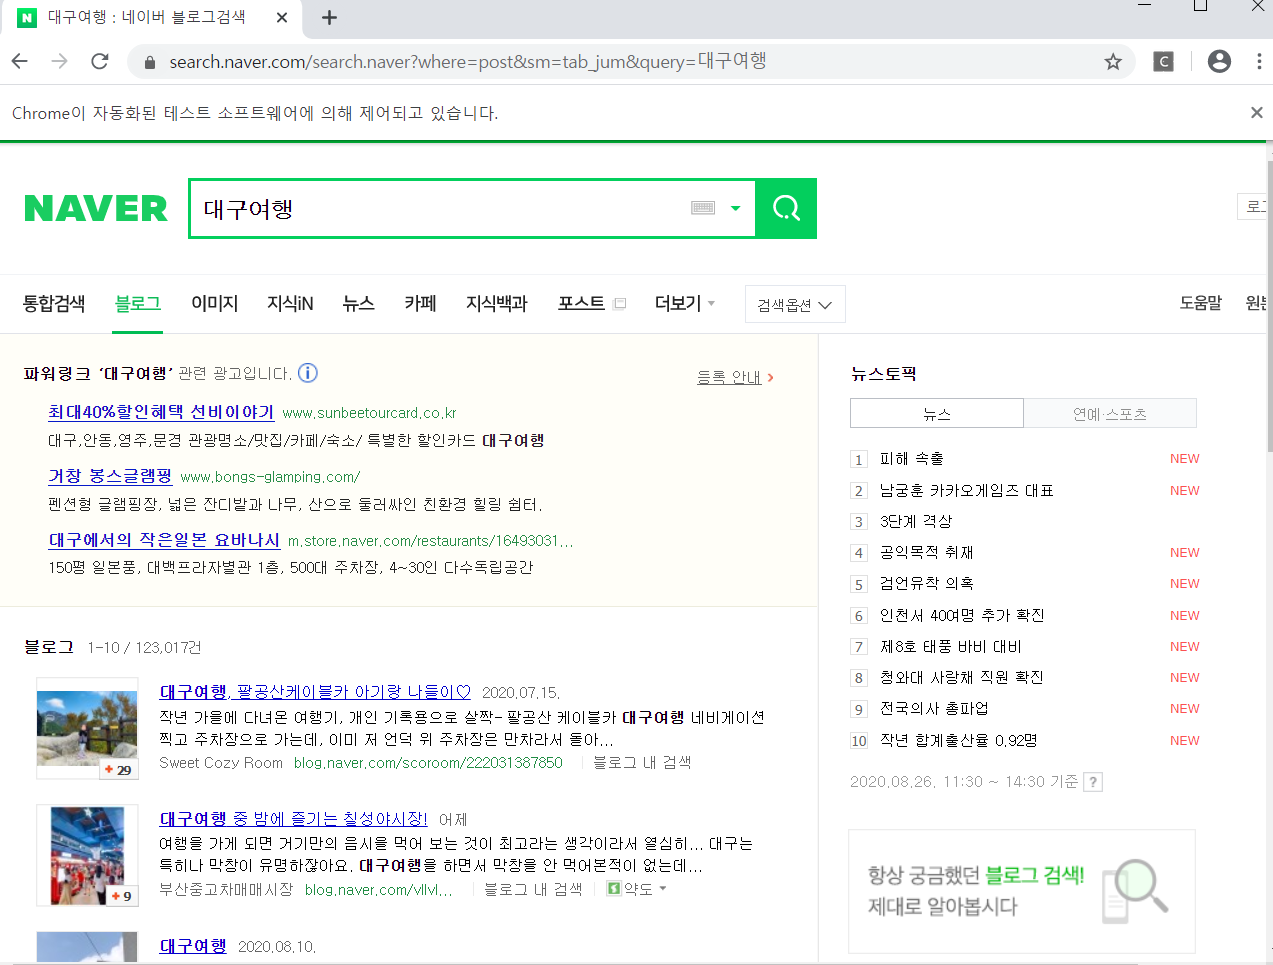Viewport: 1273px width, 965px height.
Task: Click the browser forward arrow
Action: (60, 62)
